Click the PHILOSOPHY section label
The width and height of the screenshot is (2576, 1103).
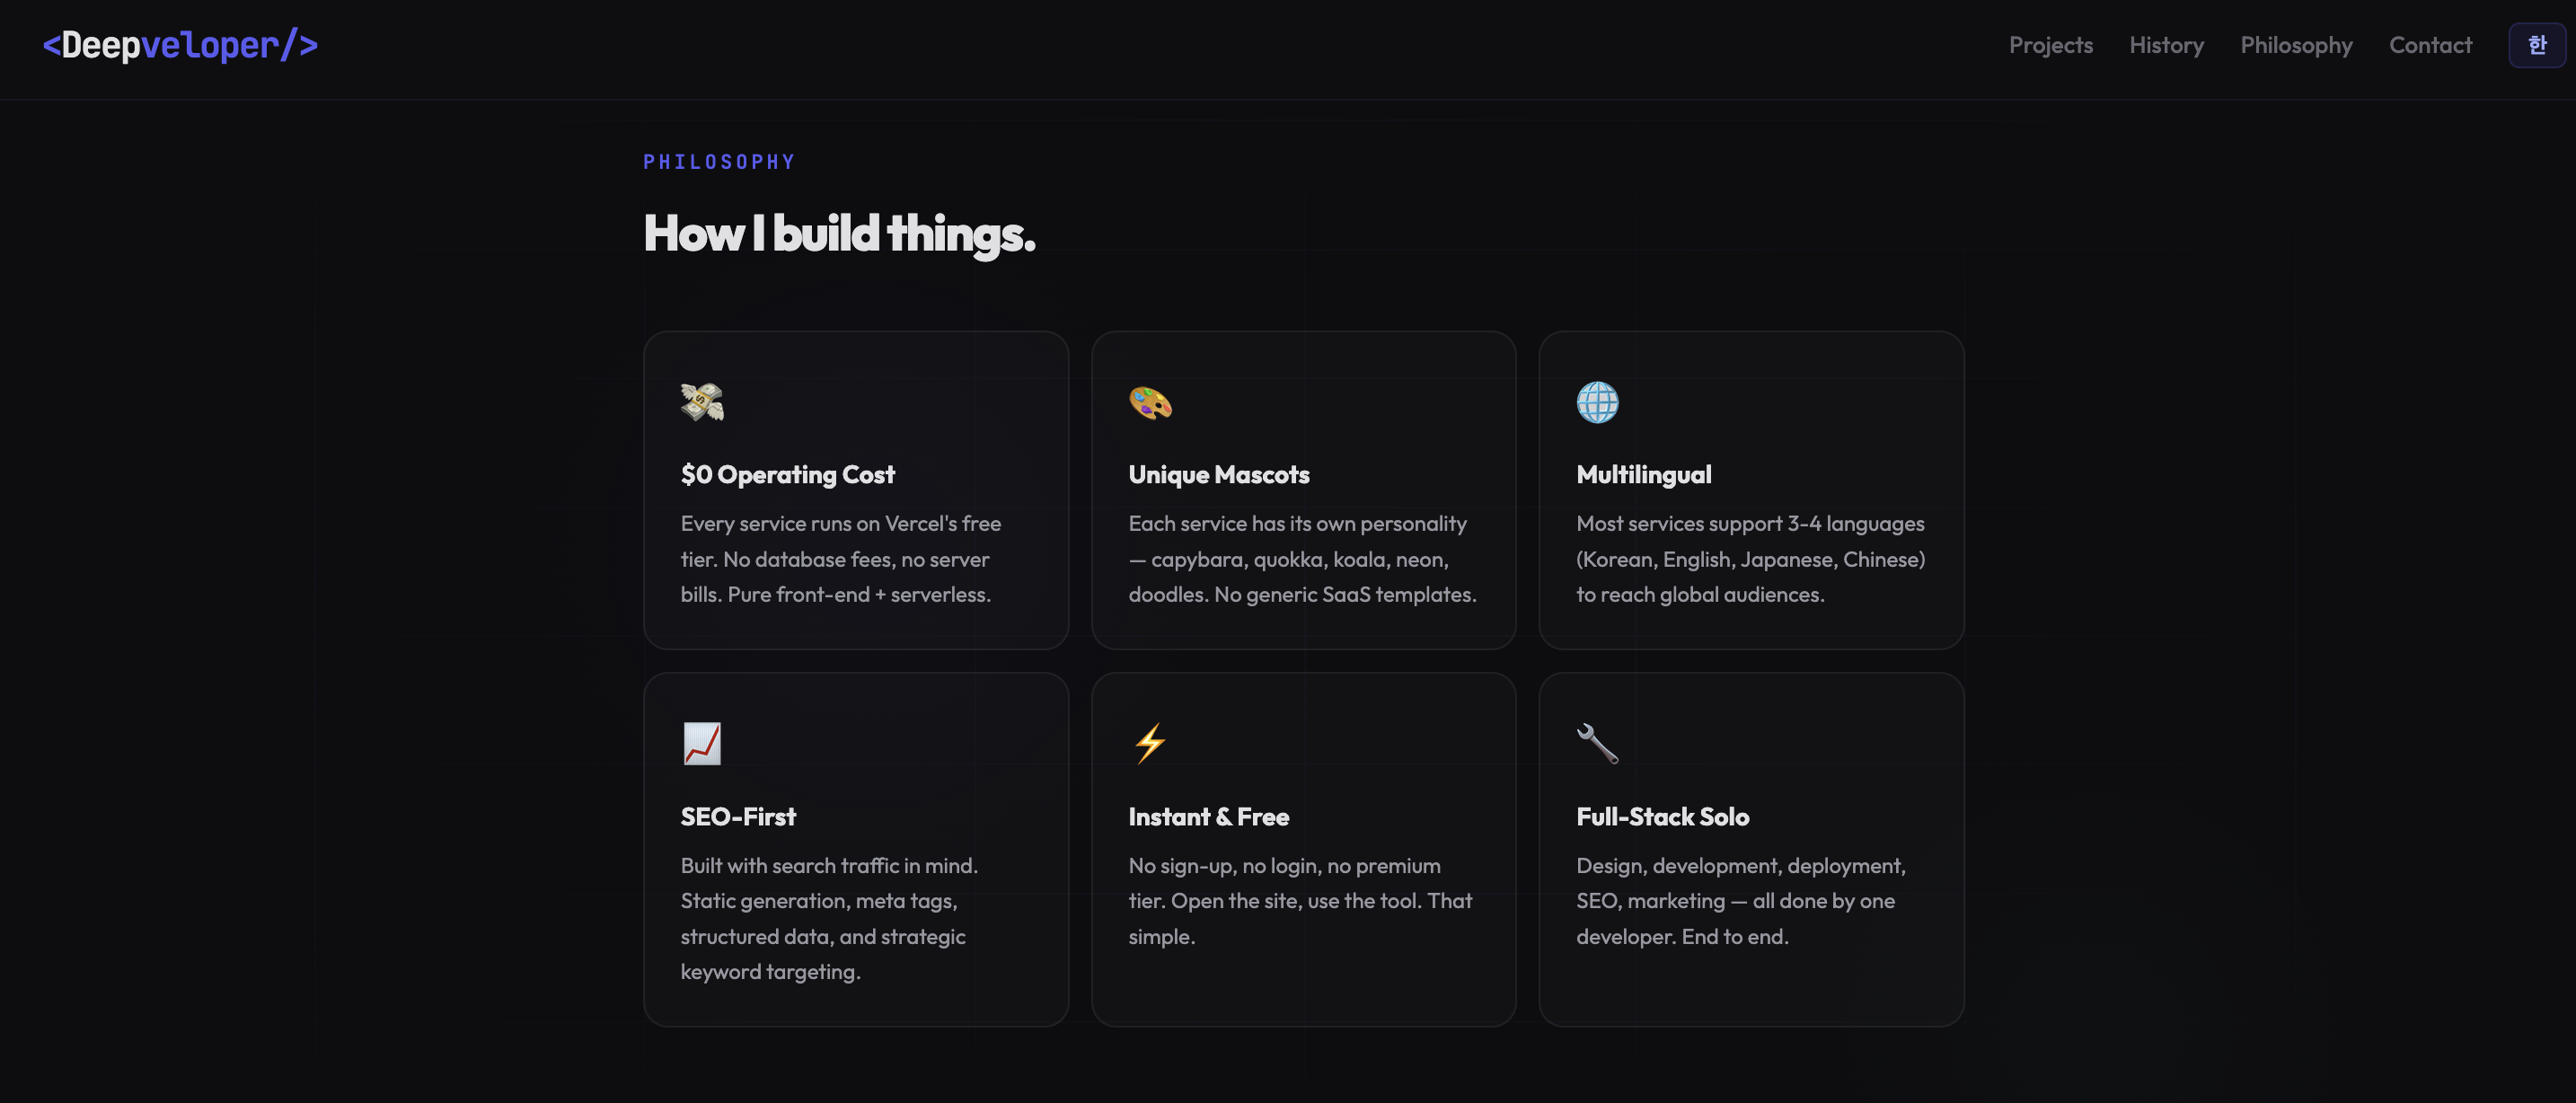point(719,161)
